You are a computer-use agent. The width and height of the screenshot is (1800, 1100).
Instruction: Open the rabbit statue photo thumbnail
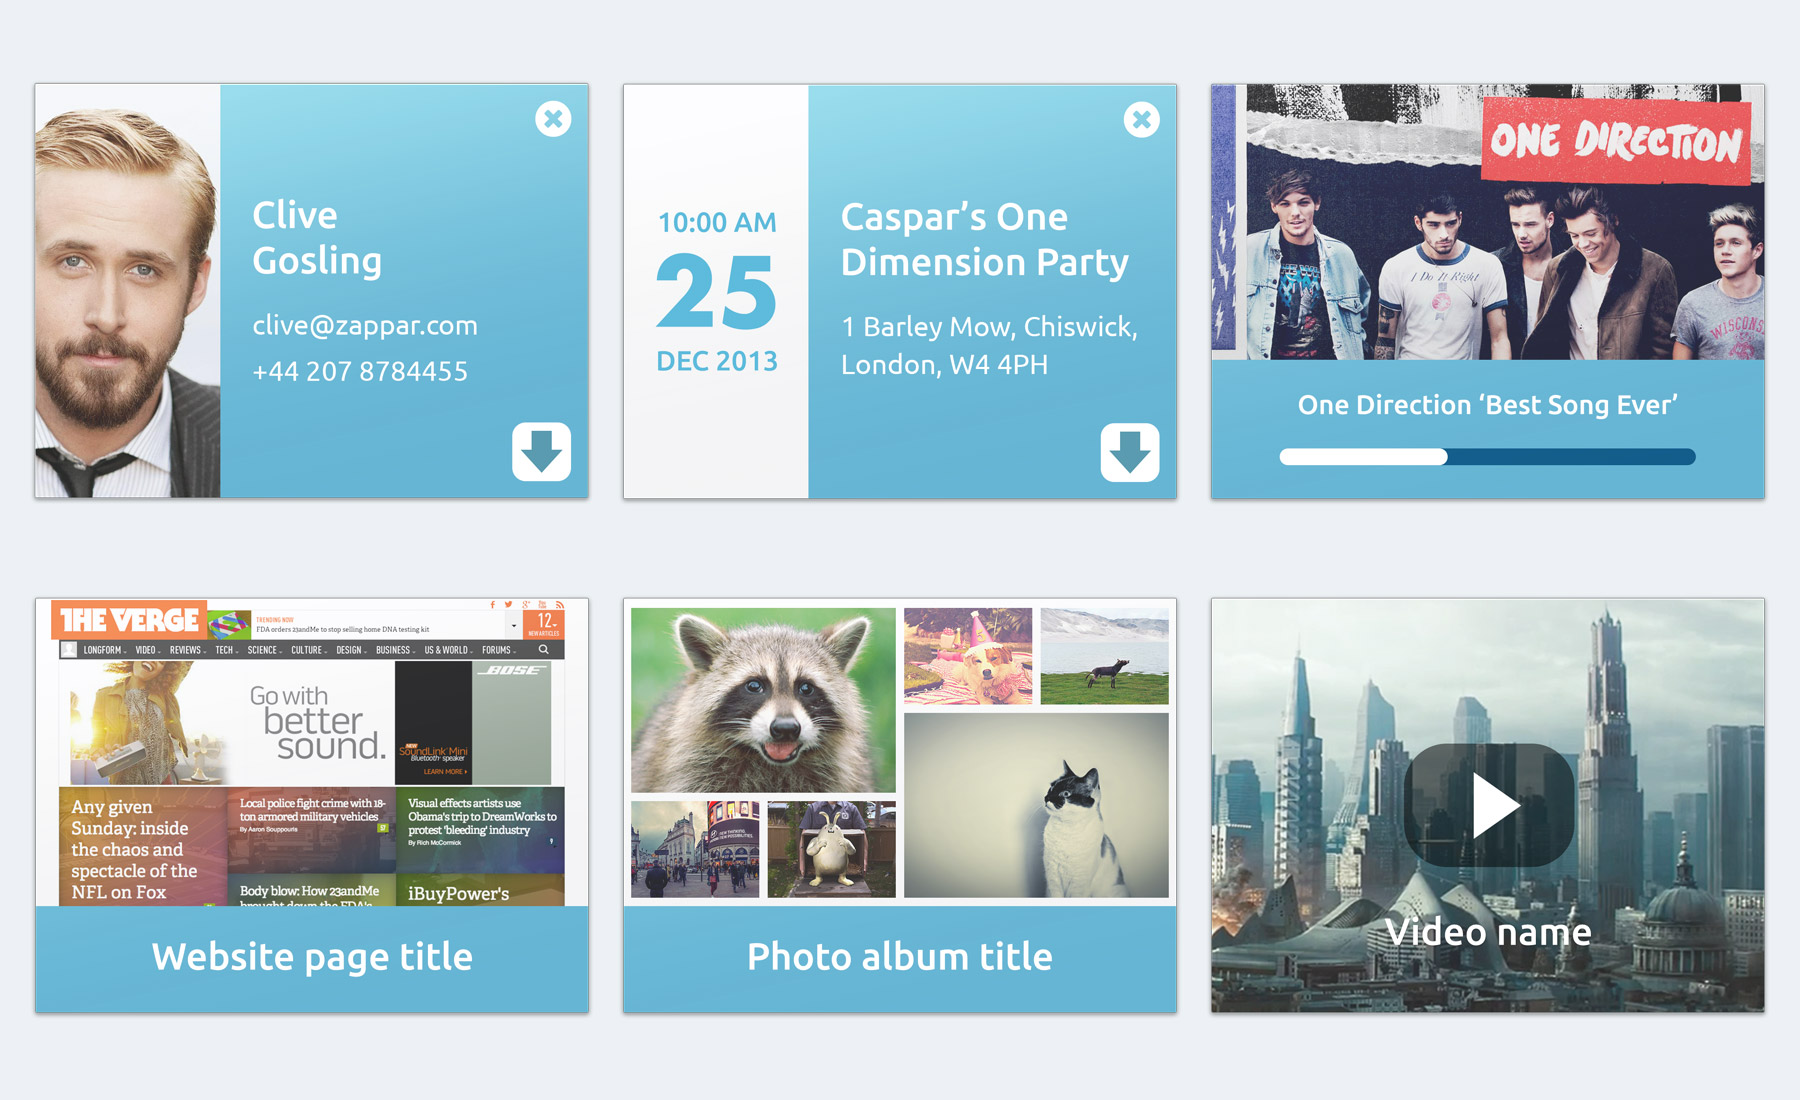pos(832,849)
